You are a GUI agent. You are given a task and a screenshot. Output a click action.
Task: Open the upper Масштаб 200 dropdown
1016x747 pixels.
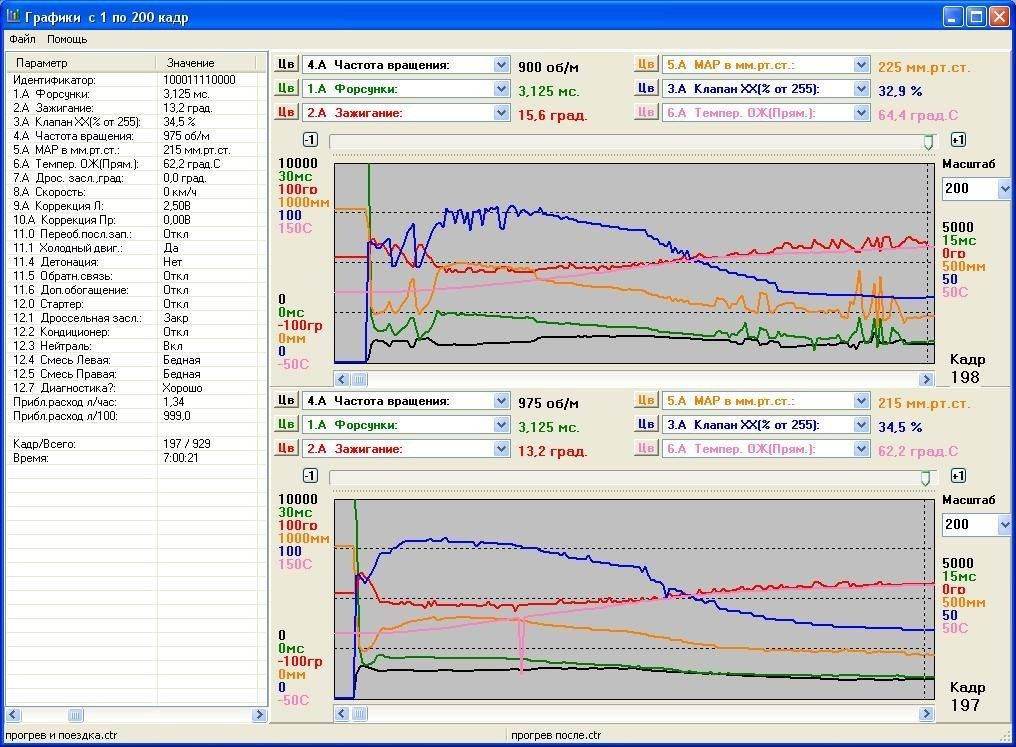coord(1003,189)
